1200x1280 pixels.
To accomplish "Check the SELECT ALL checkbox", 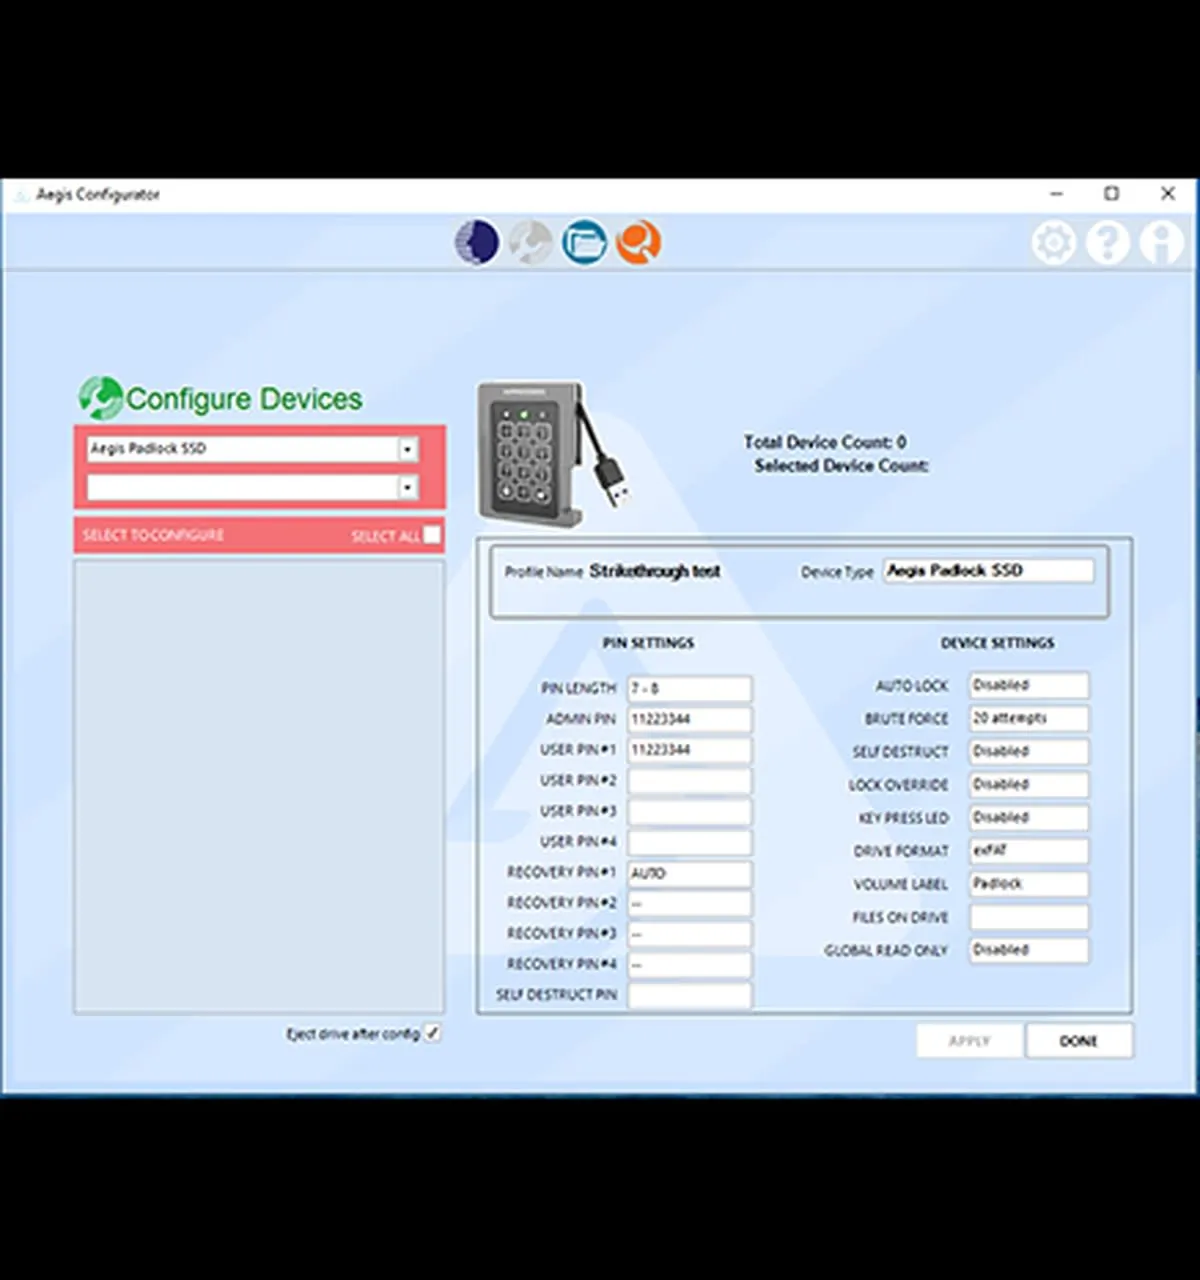I will point(432,535).
